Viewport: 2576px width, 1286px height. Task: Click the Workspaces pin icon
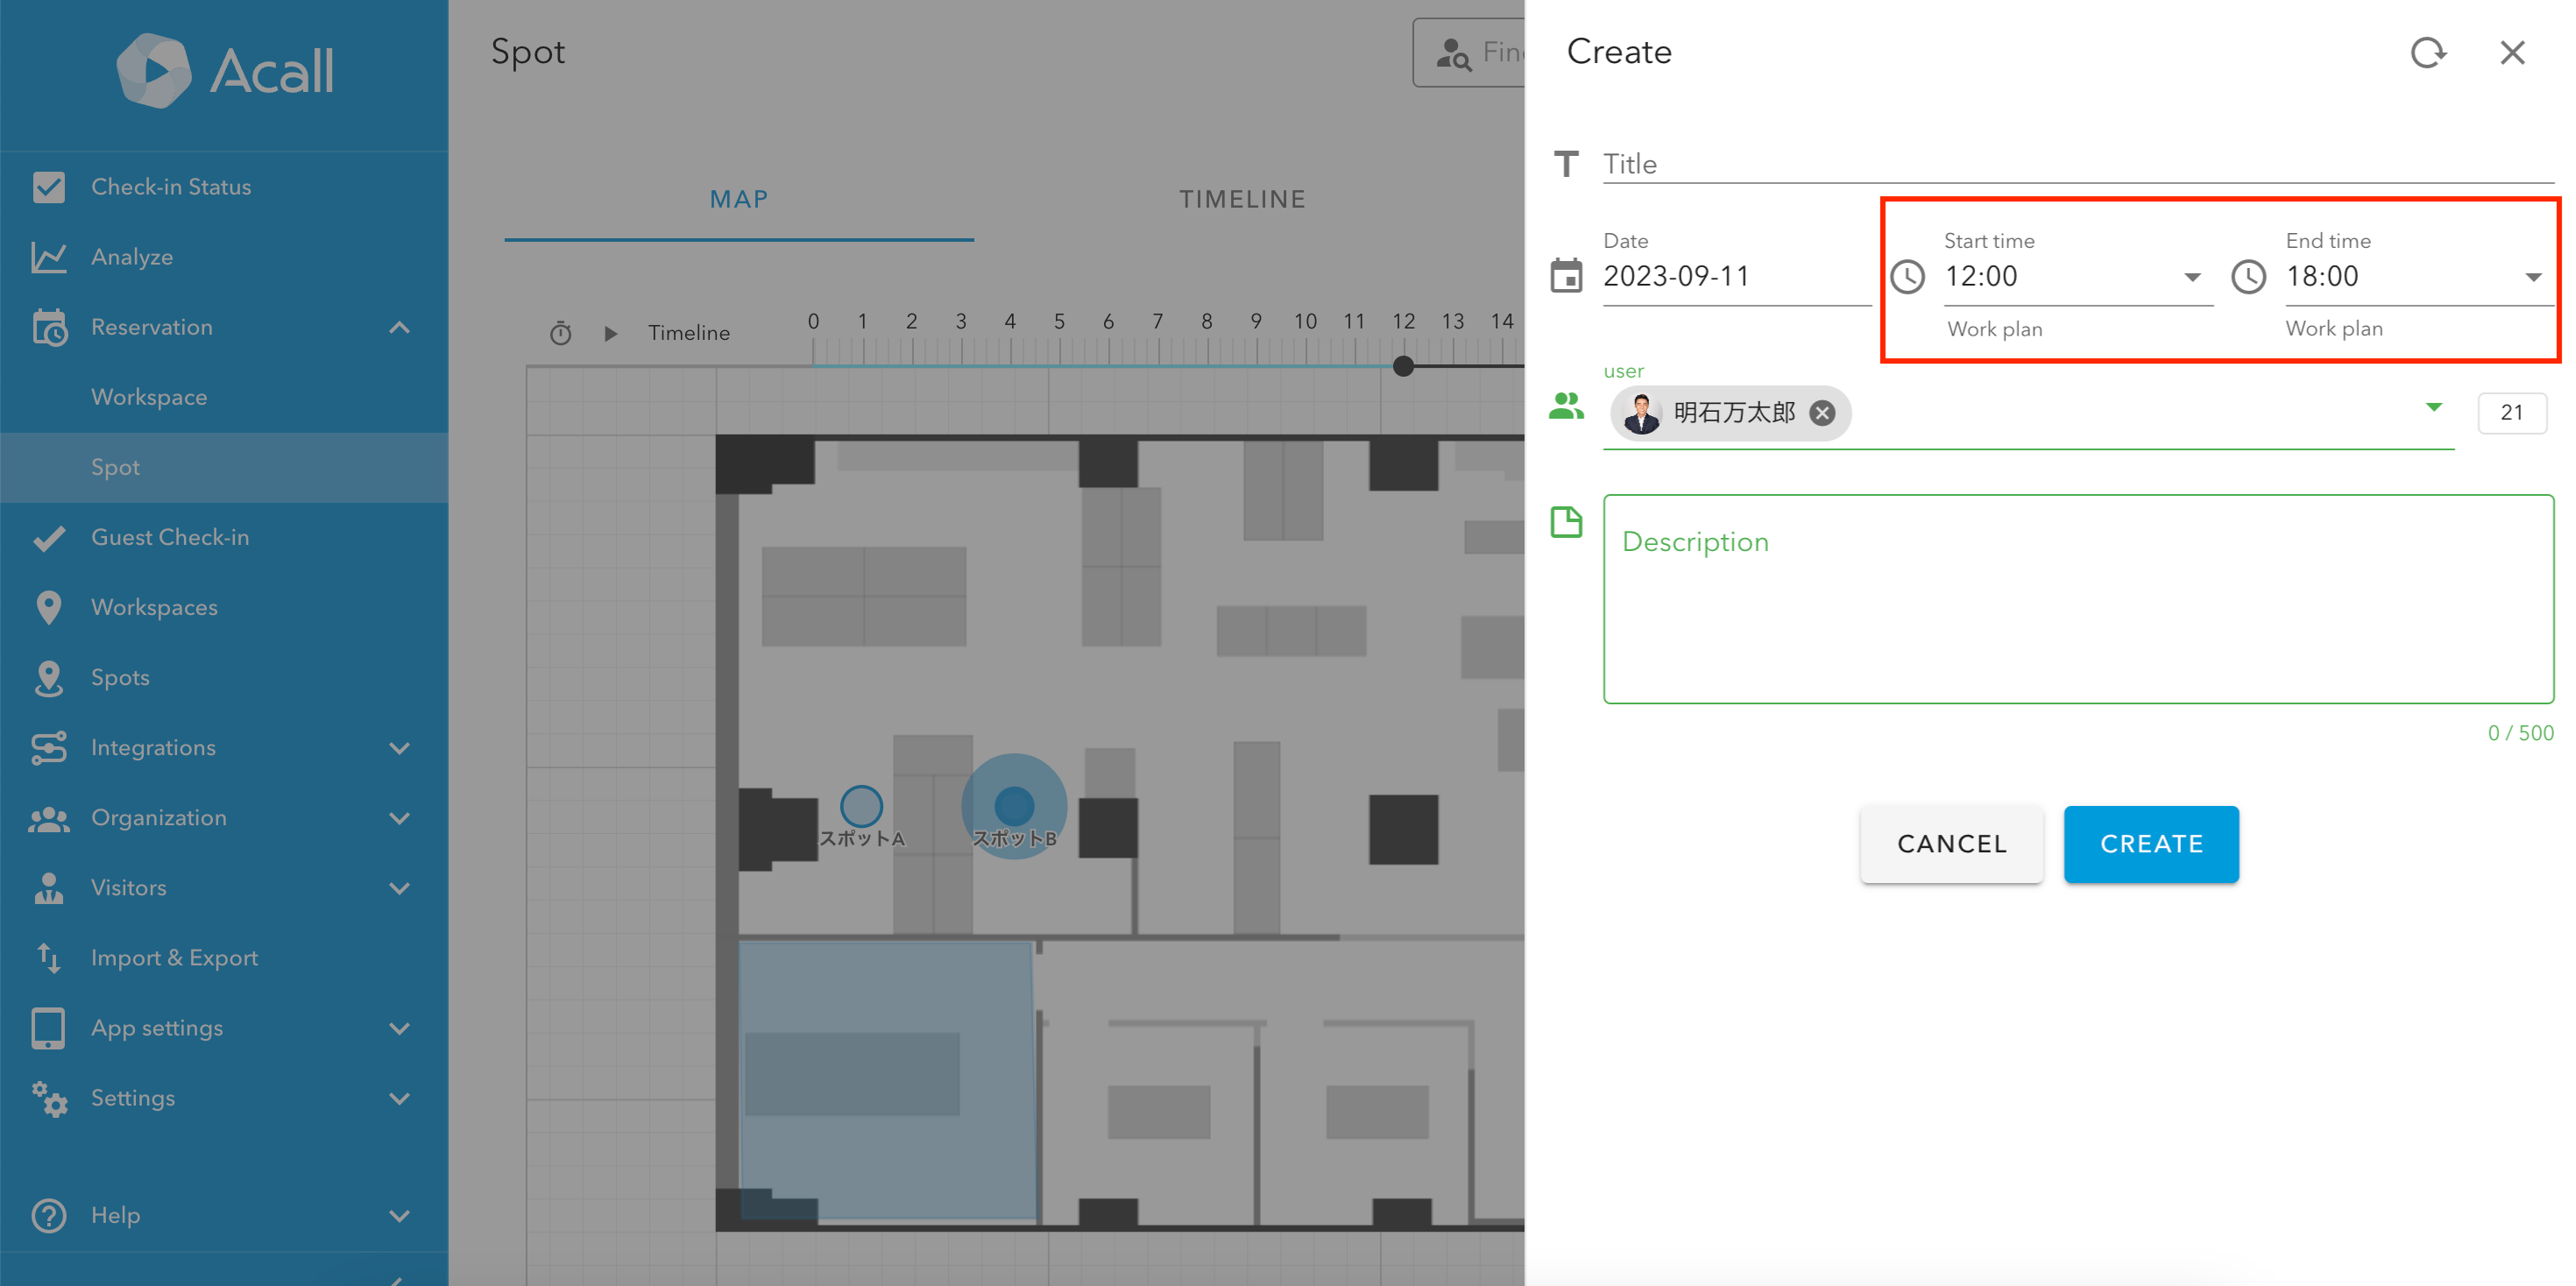click(48, 607)
